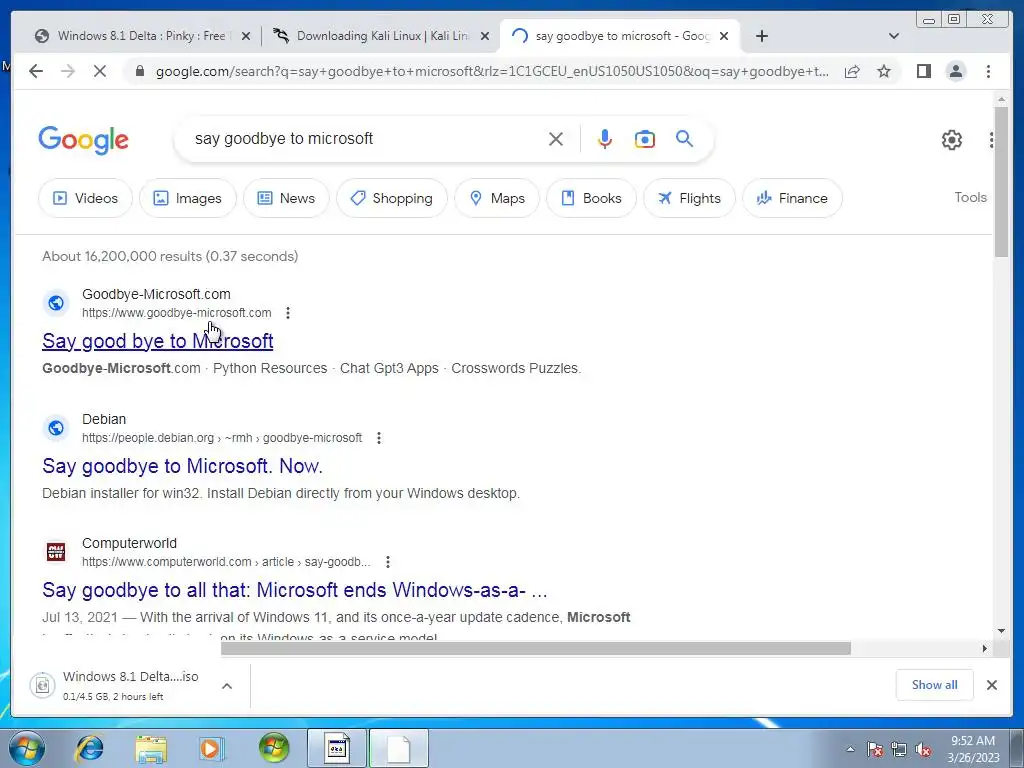Click the forward navigation arrow
The width and height of the screenshot is (1024, 768).
[x=68, y=71]
